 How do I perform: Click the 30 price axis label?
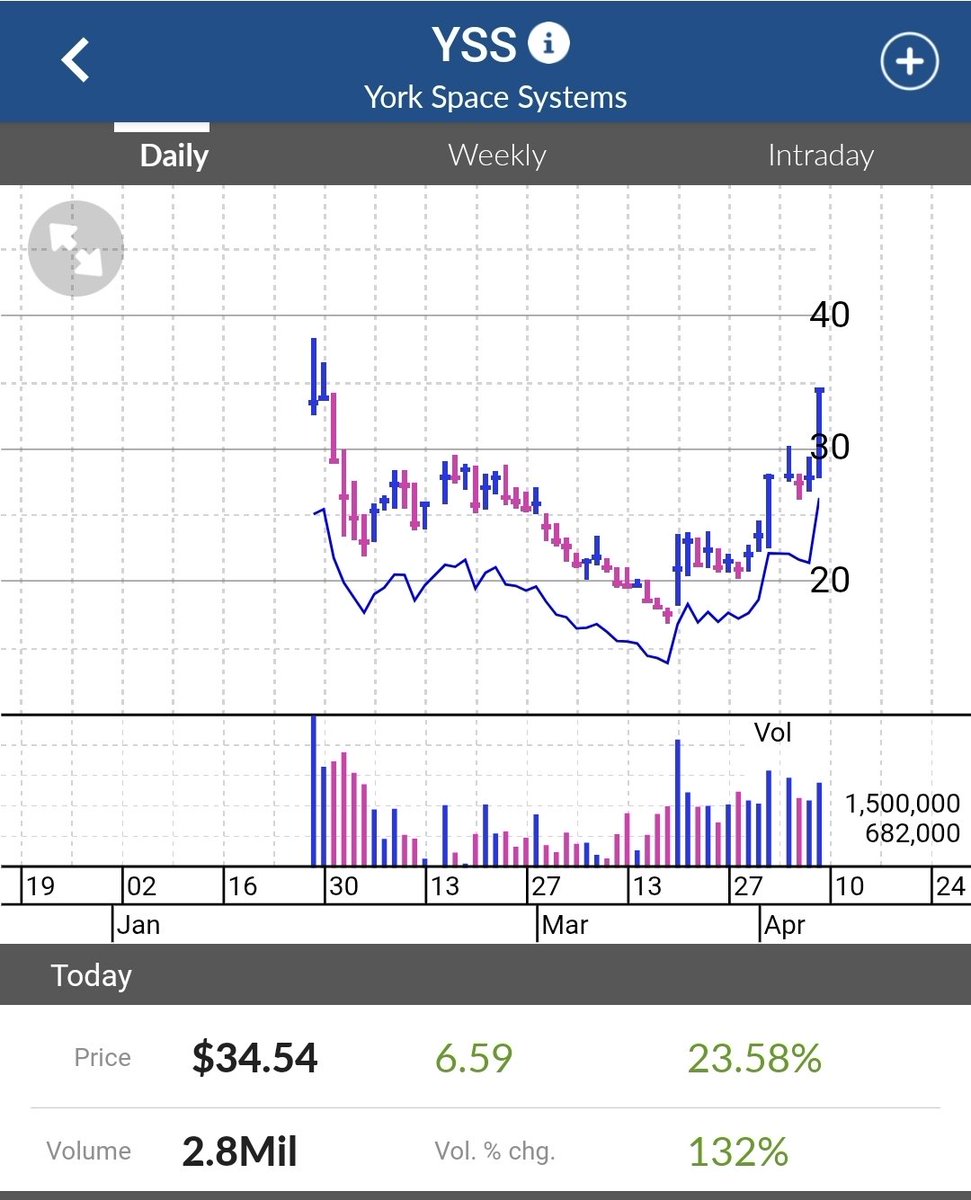point(829,447)
